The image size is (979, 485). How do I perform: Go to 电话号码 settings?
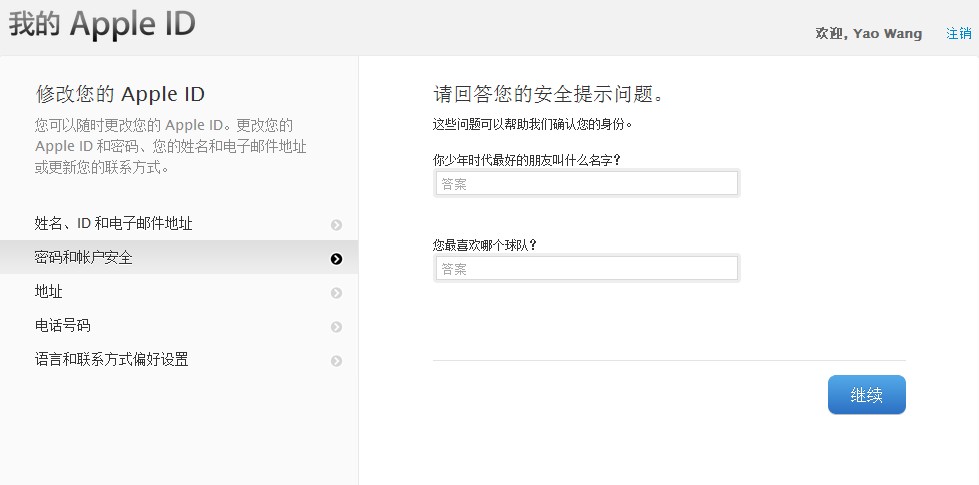tap(62, 326)
